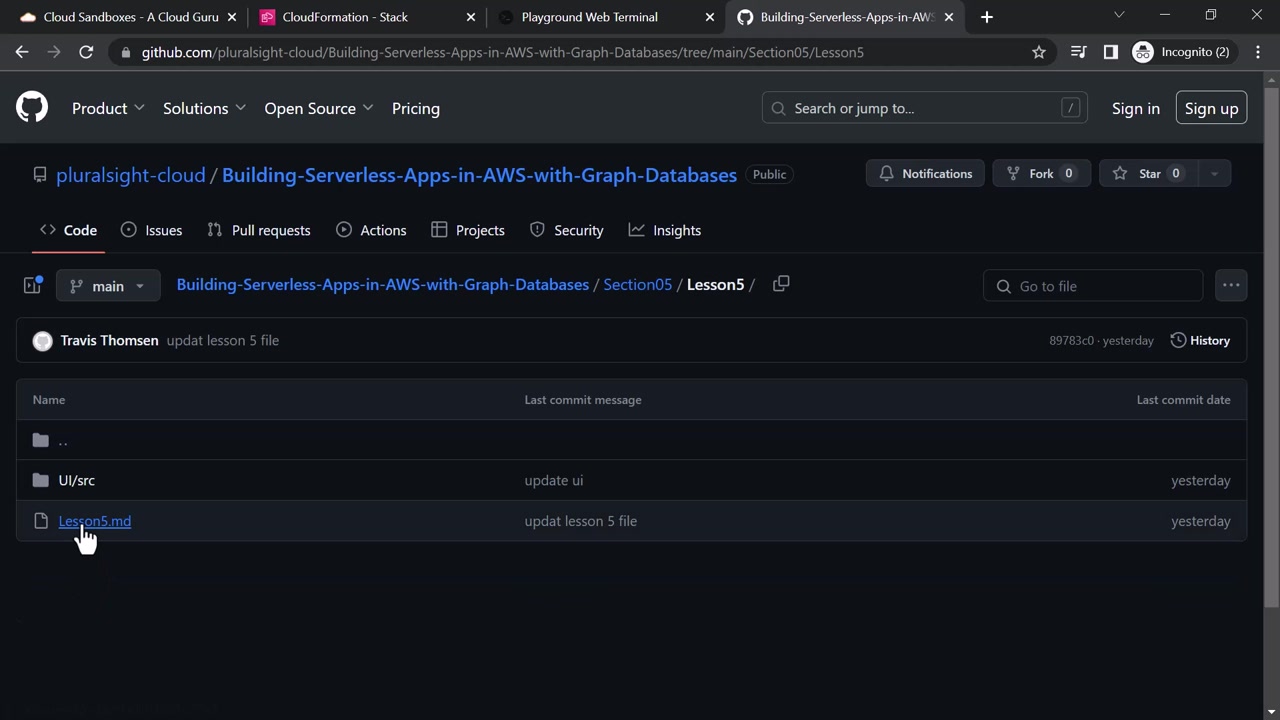Copy path using the copy icon
The width and height of the screenshot is (1280, 720).
[x=781, y=284]
